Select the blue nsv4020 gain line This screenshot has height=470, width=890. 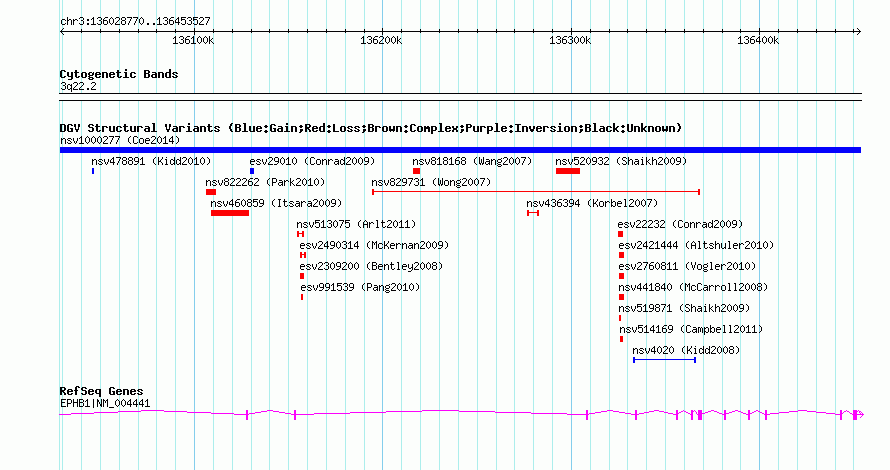(665, 360)
